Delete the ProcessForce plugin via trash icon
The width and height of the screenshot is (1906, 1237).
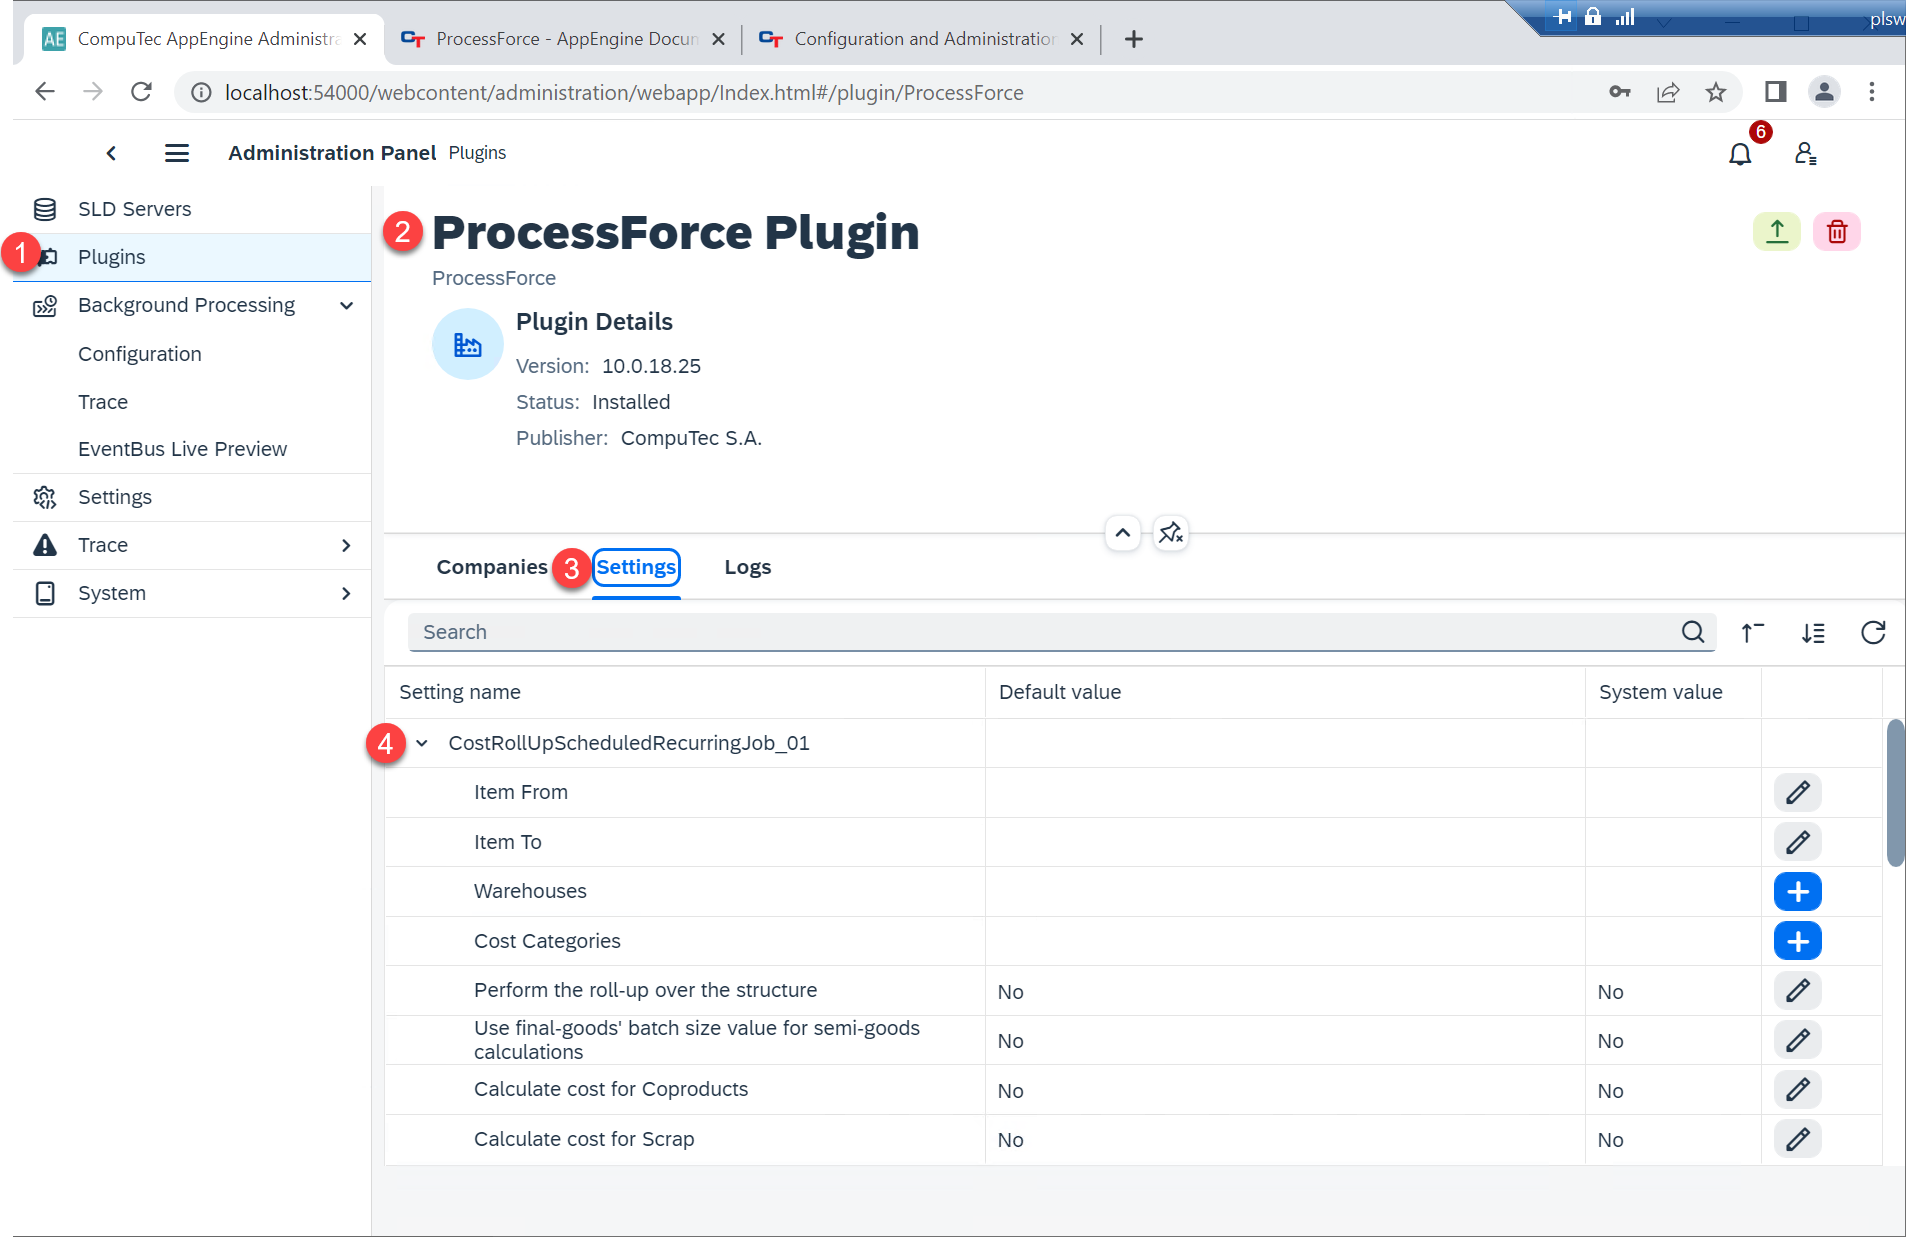[1838, 231]
